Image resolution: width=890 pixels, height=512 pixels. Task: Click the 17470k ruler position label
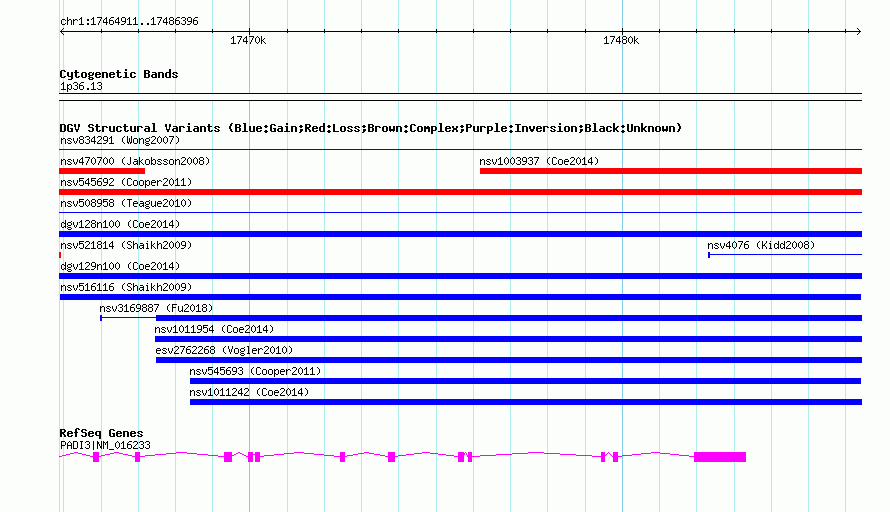[x=248, y=40]
